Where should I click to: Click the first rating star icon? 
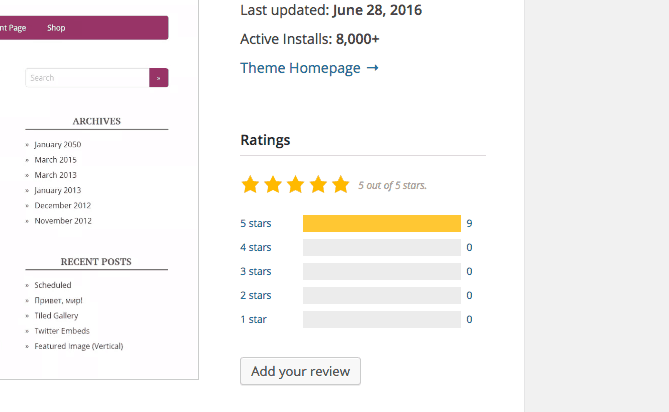pos(250,184)
